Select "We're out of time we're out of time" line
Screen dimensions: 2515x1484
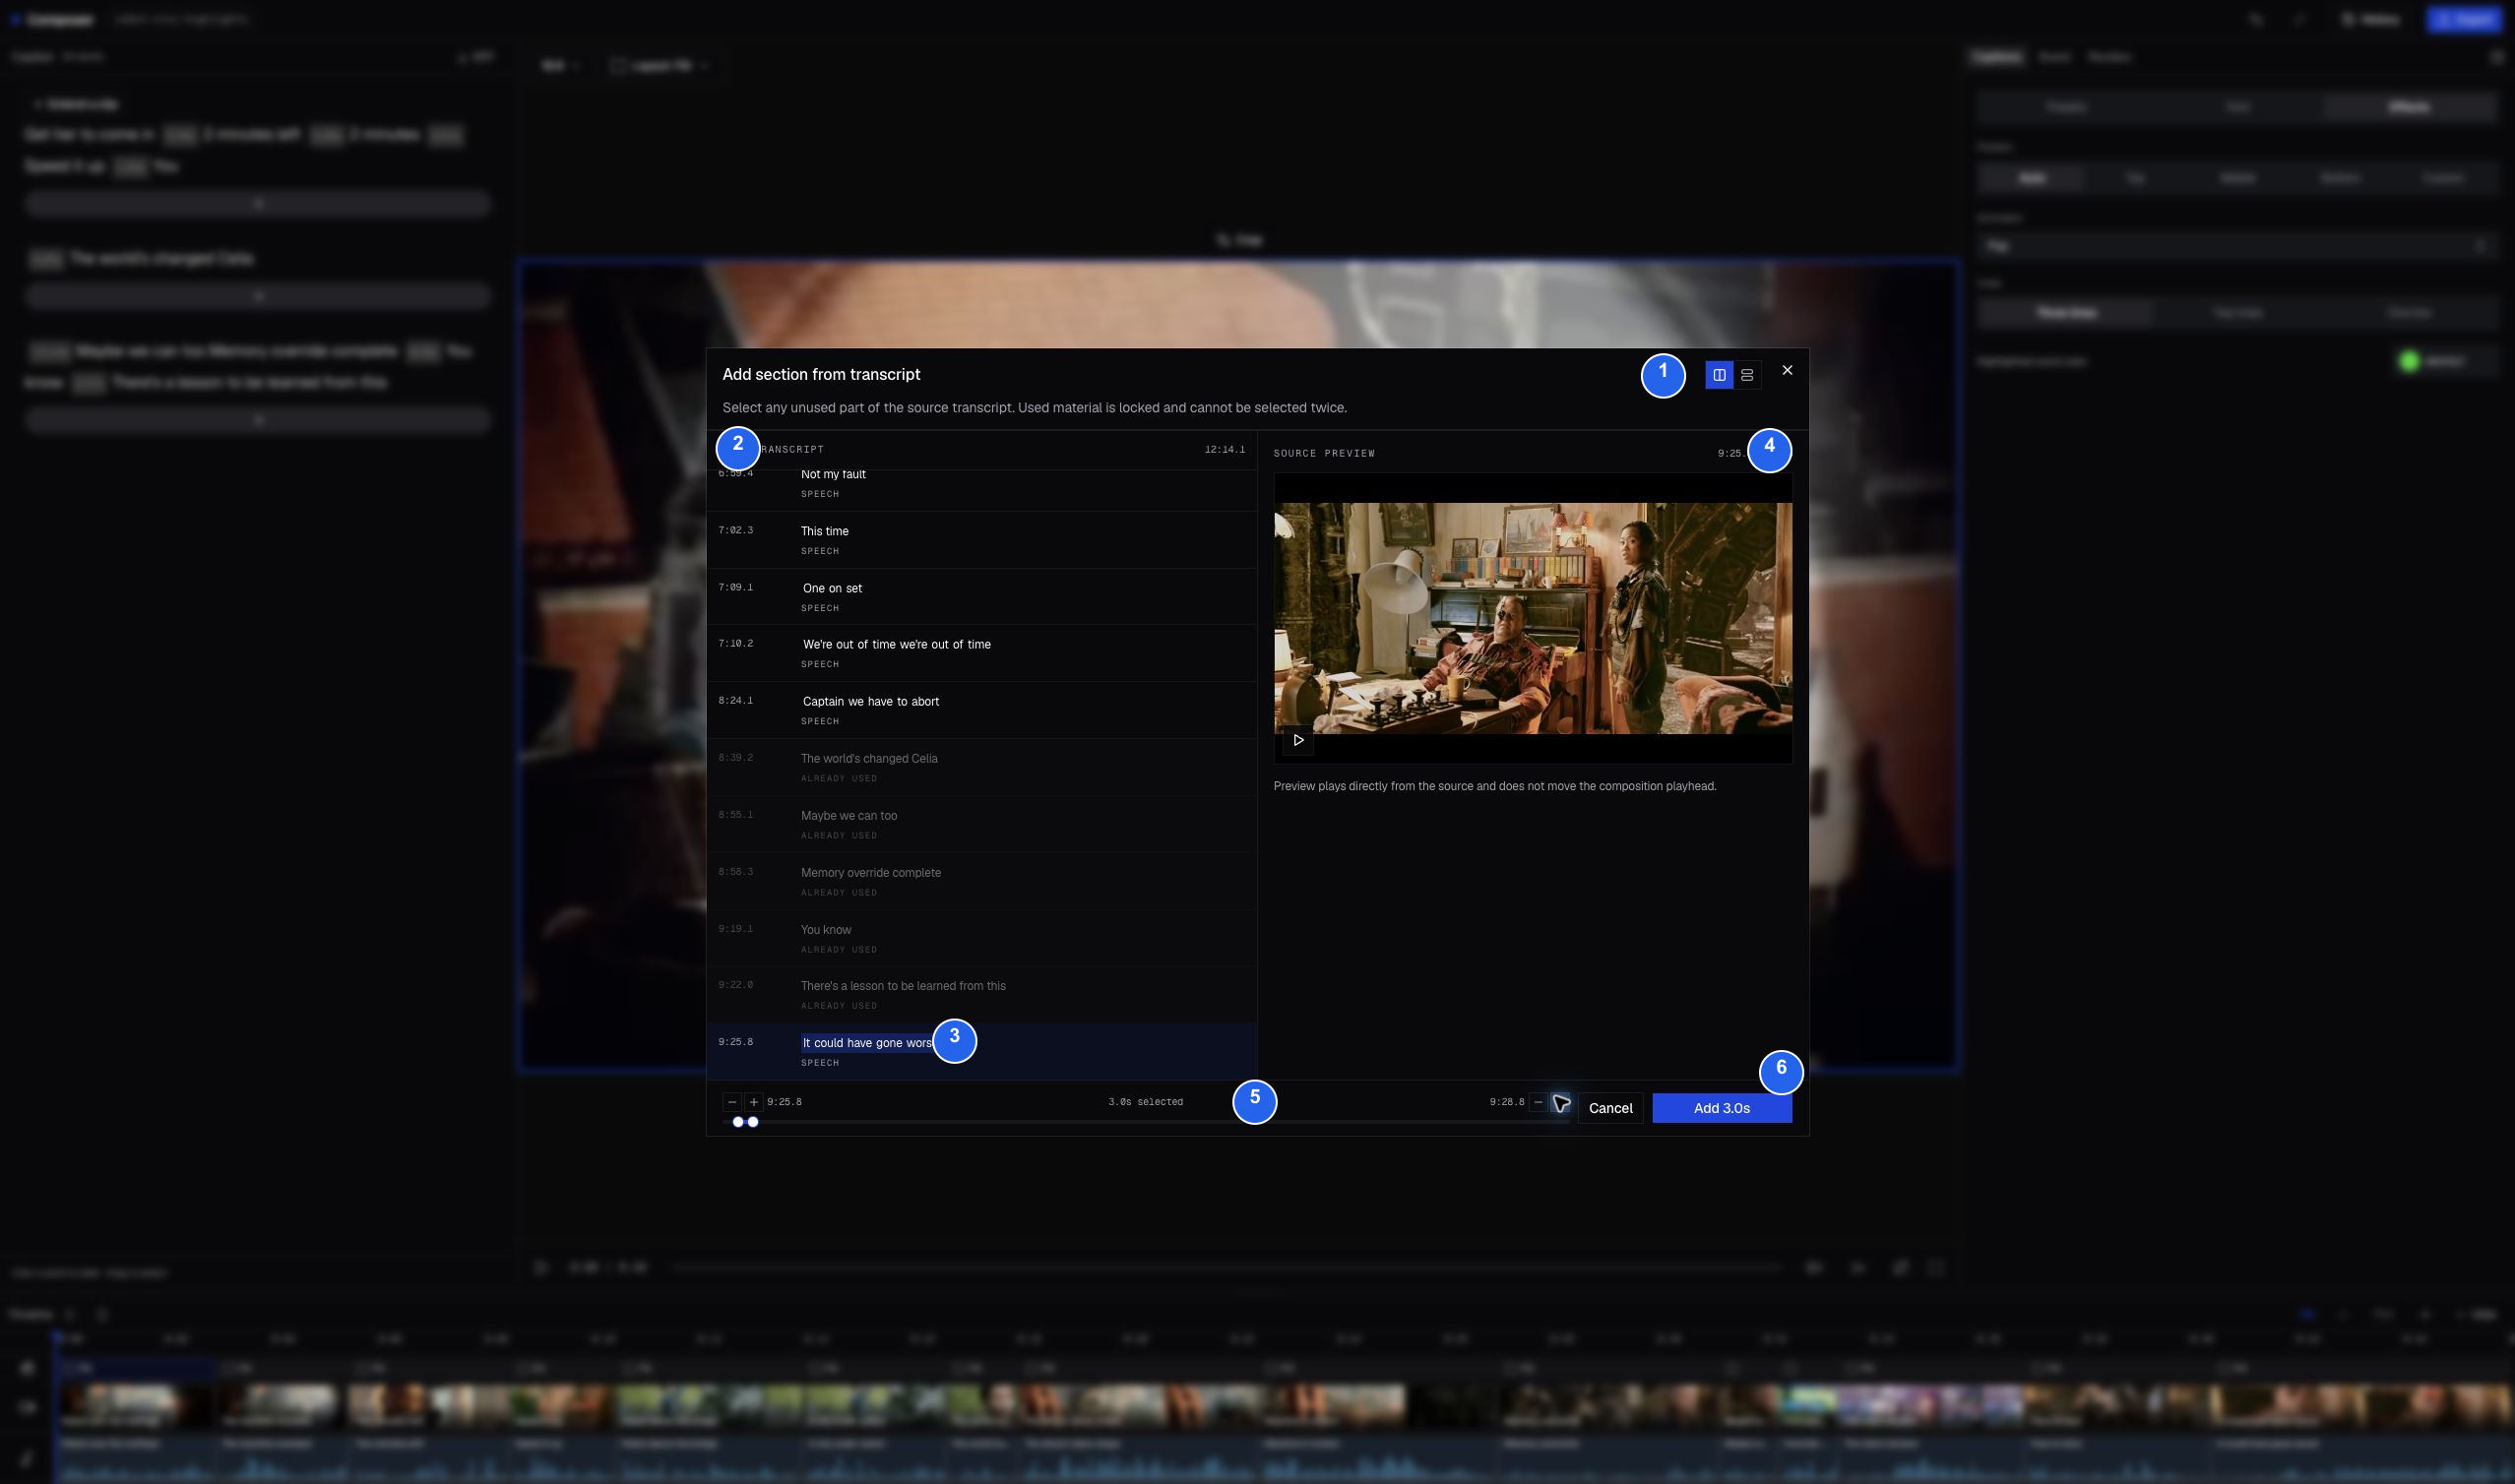(x=981, y=653)
